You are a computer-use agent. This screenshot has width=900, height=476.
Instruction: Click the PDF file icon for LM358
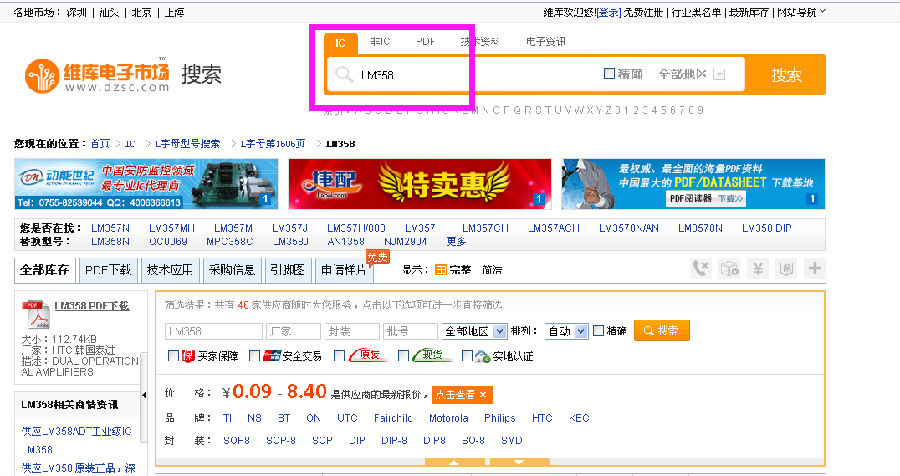(36, 315)
